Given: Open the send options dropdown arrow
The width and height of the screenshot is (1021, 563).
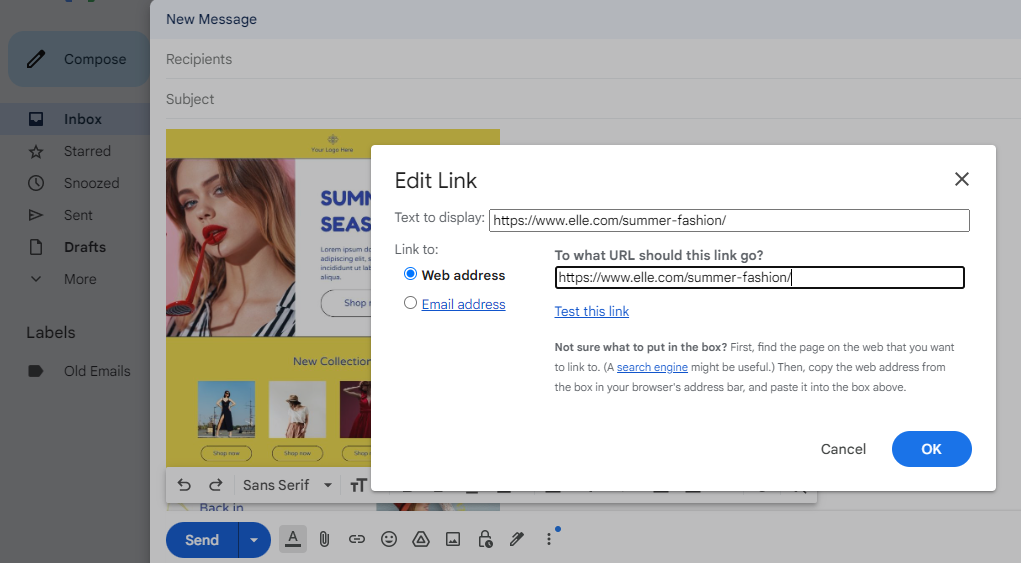Looking at the screenshot, I should pyautogui.click(x=255, y=540).
